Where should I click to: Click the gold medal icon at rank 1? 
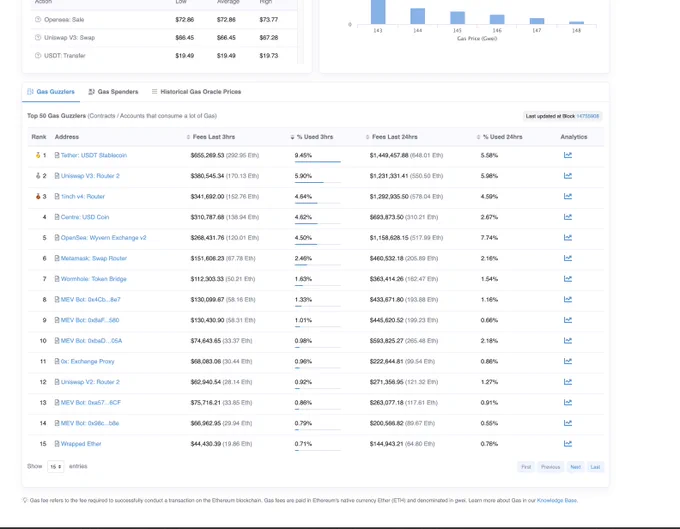tap(38, 155)
